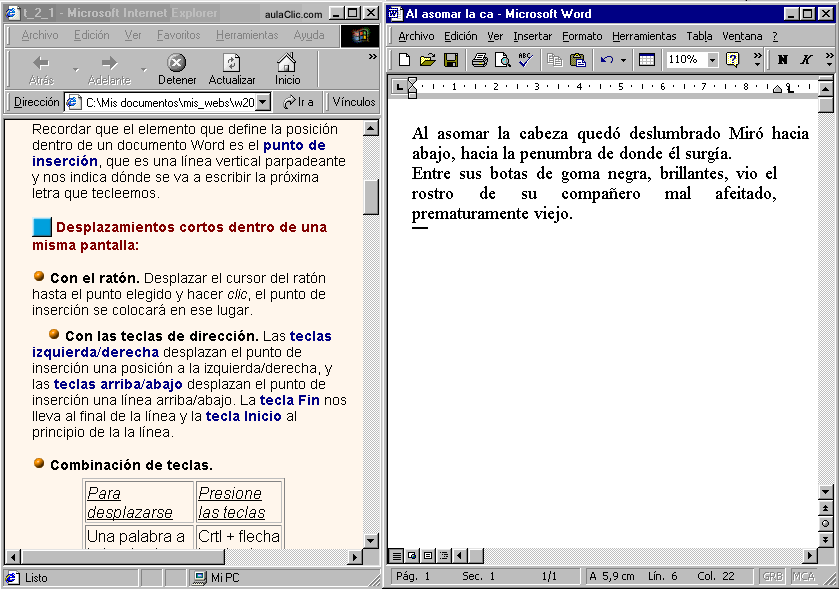Screen dimensions: 839x589
Task: Open the Formato menu in Word
Action: (x=582, y=36)
